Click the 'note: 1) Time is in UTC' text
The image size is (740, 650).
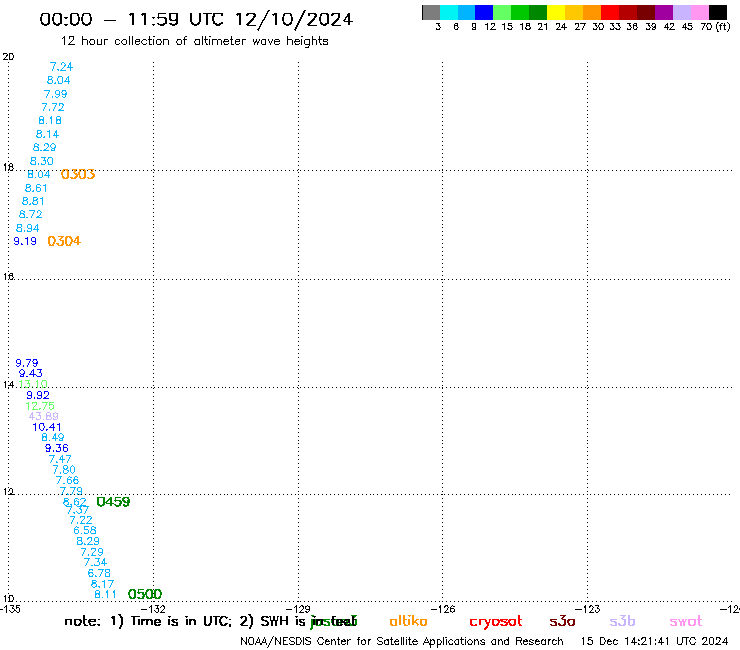148,621
